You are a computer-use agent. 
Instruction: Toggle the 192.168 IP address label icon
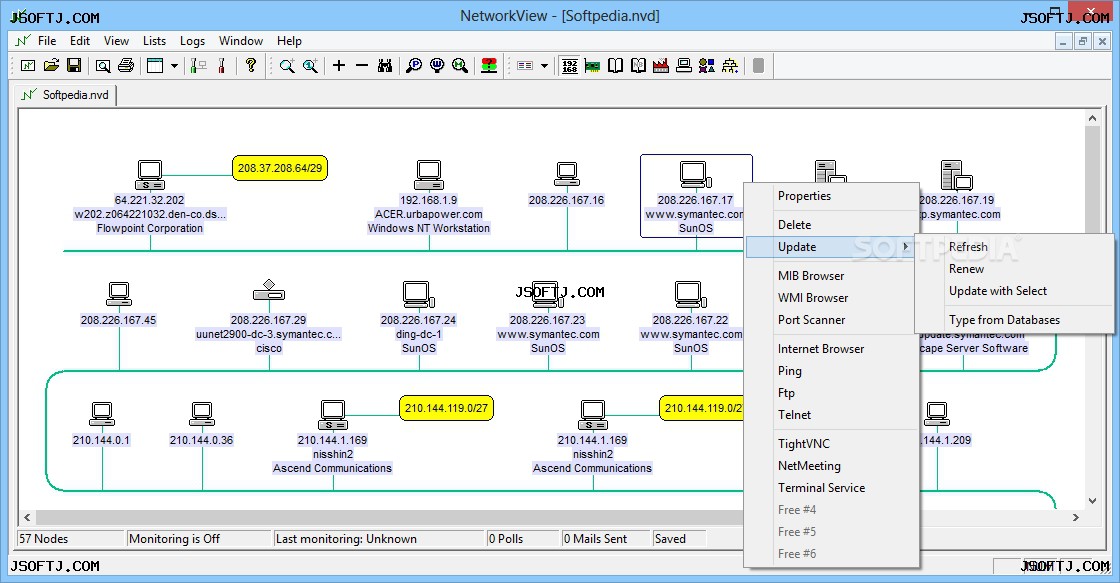pyautogui.click(x=569, y=66)
